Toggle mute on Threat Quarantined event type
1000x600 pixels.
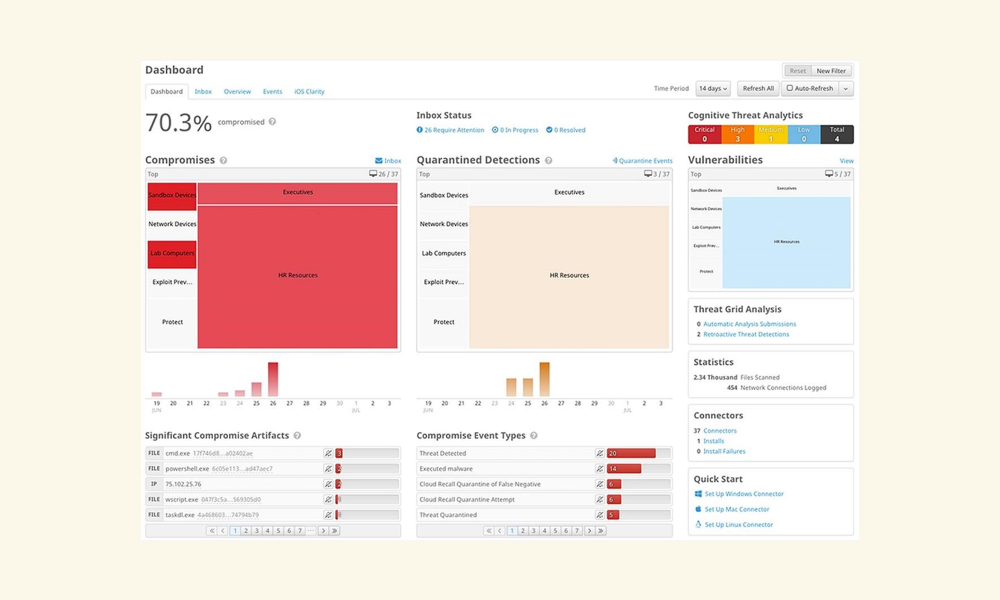[x=599, y=515]
